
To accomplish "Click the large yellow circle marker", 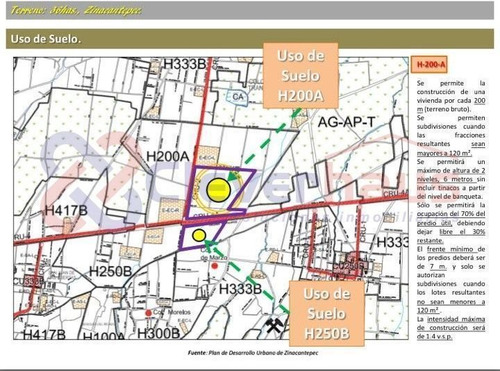I will pos(218,190).
